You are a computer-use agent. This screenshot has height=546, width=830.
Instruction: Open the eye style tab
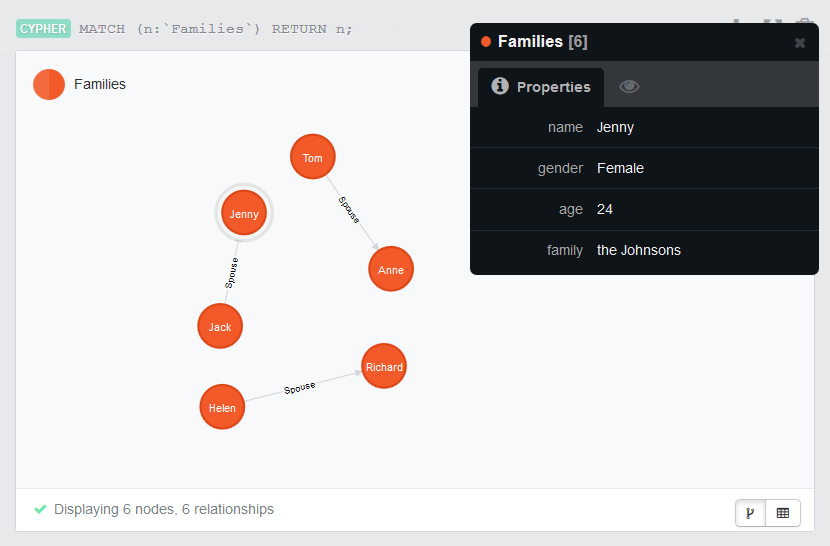[x=629, y=87]
